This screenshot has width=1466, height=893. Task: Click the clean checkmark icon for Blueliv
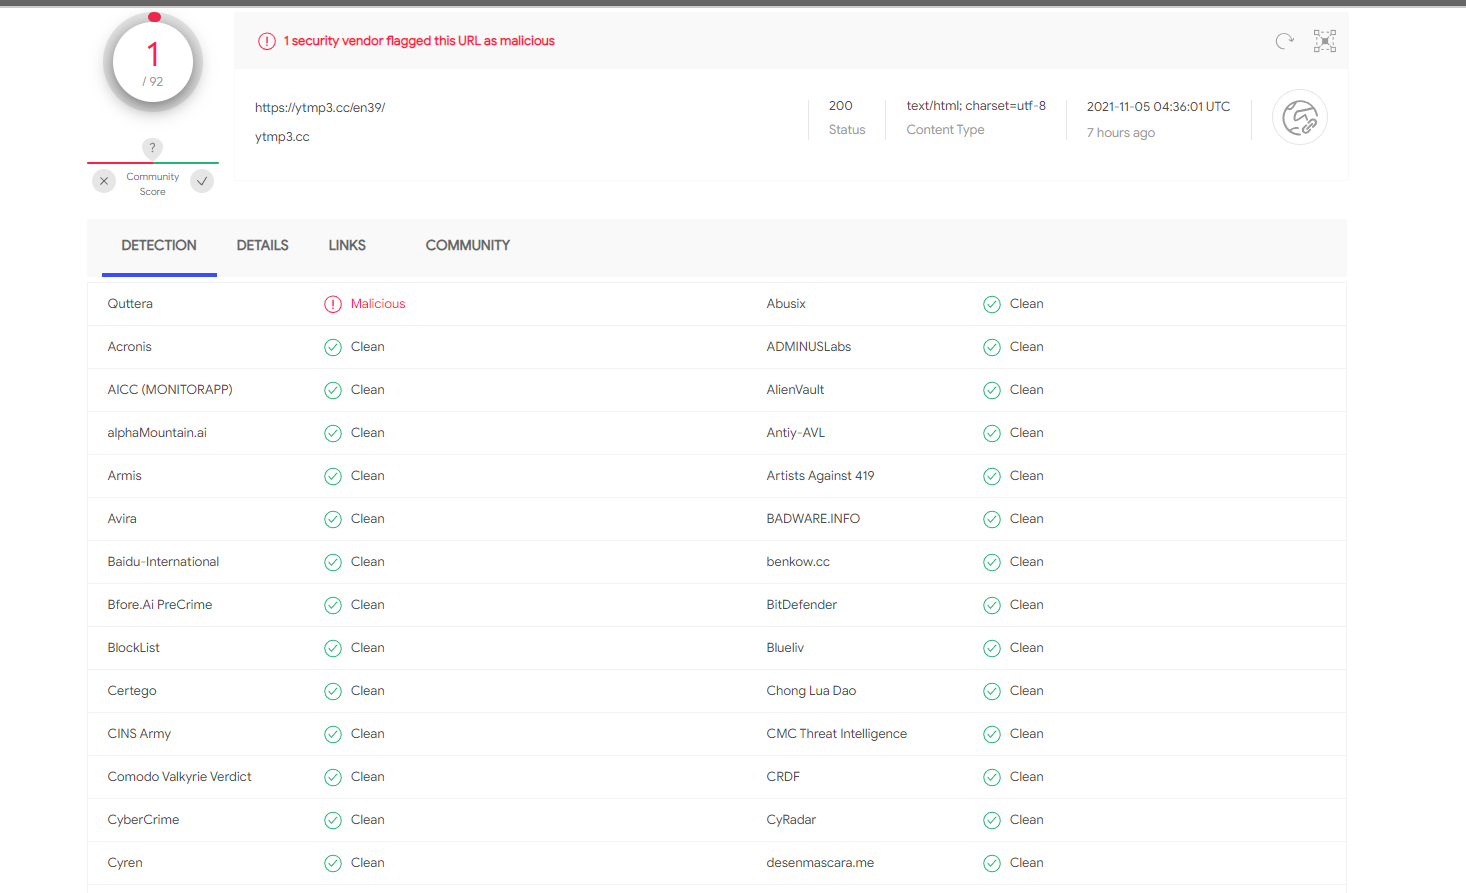point(992,648)
